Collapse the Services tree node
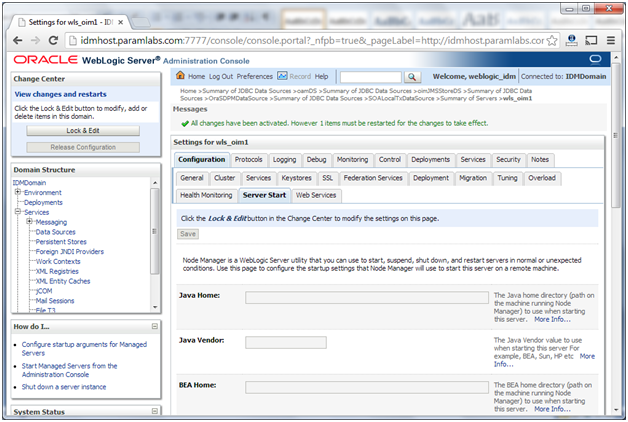628x422 pixels. pyautogui.click(x=18, y=212)
